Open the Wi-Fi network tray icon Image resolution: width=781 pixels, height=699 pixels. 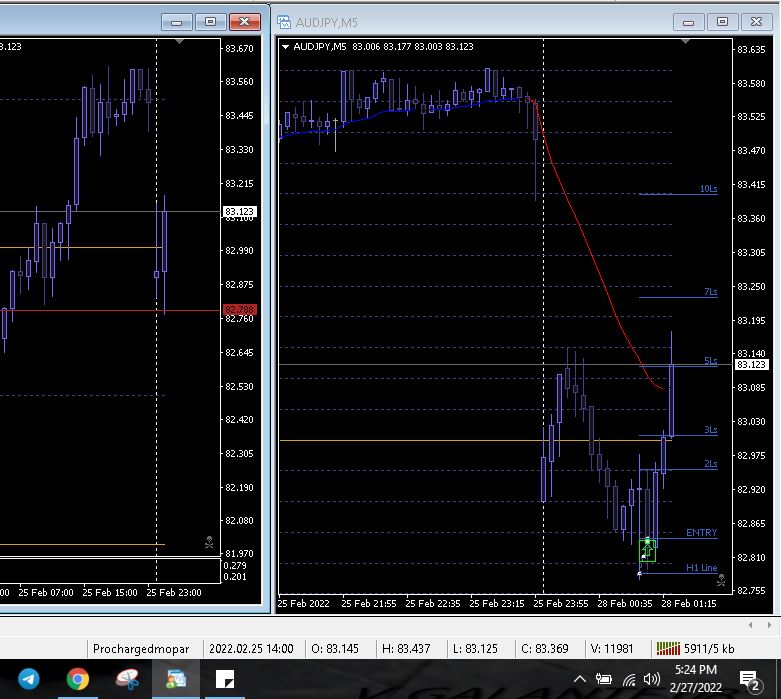(x=630, y=679)
